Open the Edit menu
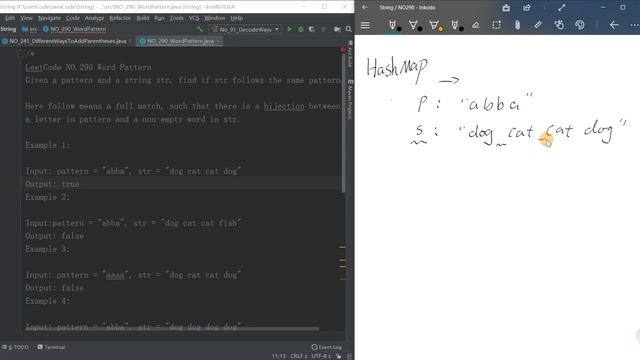640x360 pixels. tap(10, 18)
